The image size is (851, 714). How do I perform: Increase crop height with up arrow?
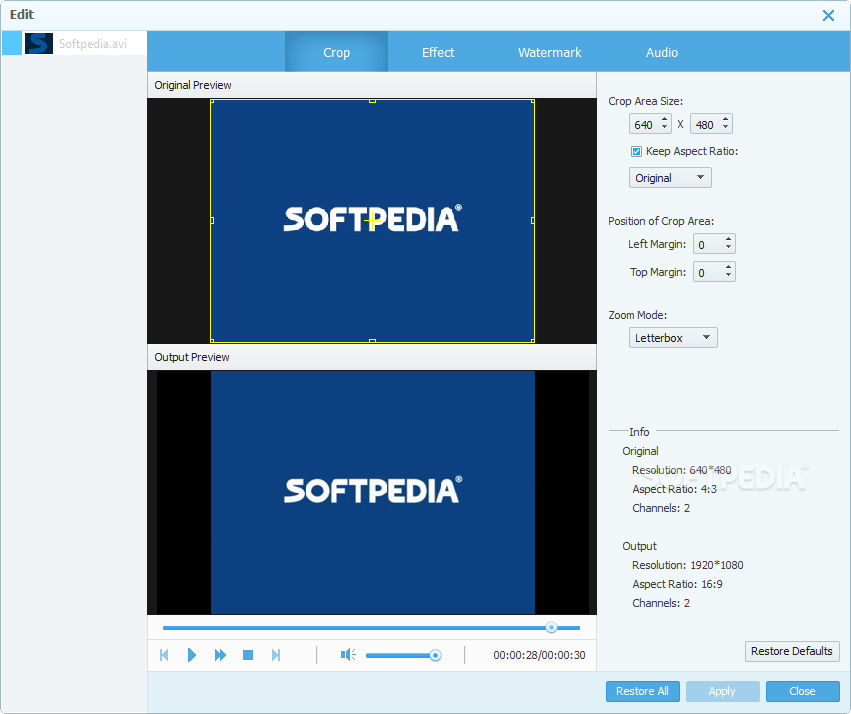(x=726, y=119)
